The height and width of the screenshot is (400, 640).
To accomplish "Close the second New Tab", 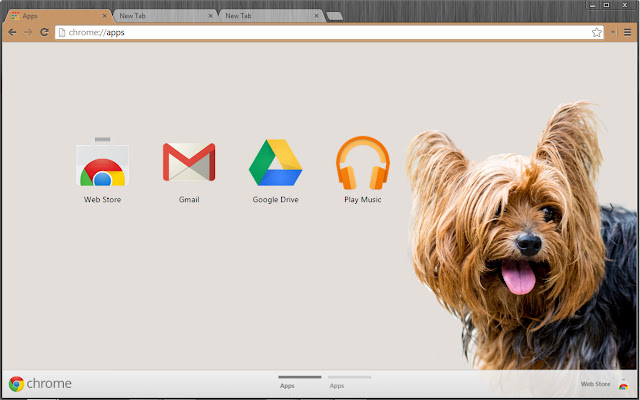I will [x=316, y=16].
